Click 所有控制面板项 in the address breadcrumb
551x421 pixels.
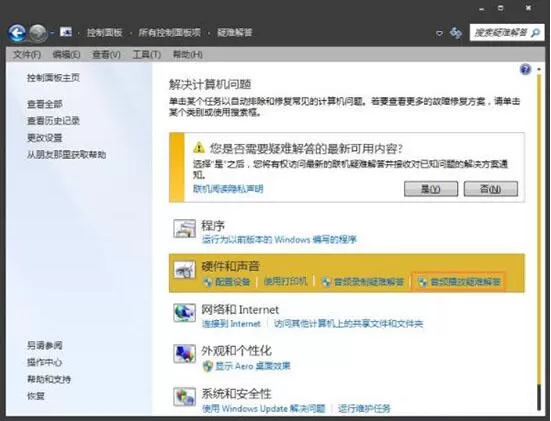click(169, 33)
